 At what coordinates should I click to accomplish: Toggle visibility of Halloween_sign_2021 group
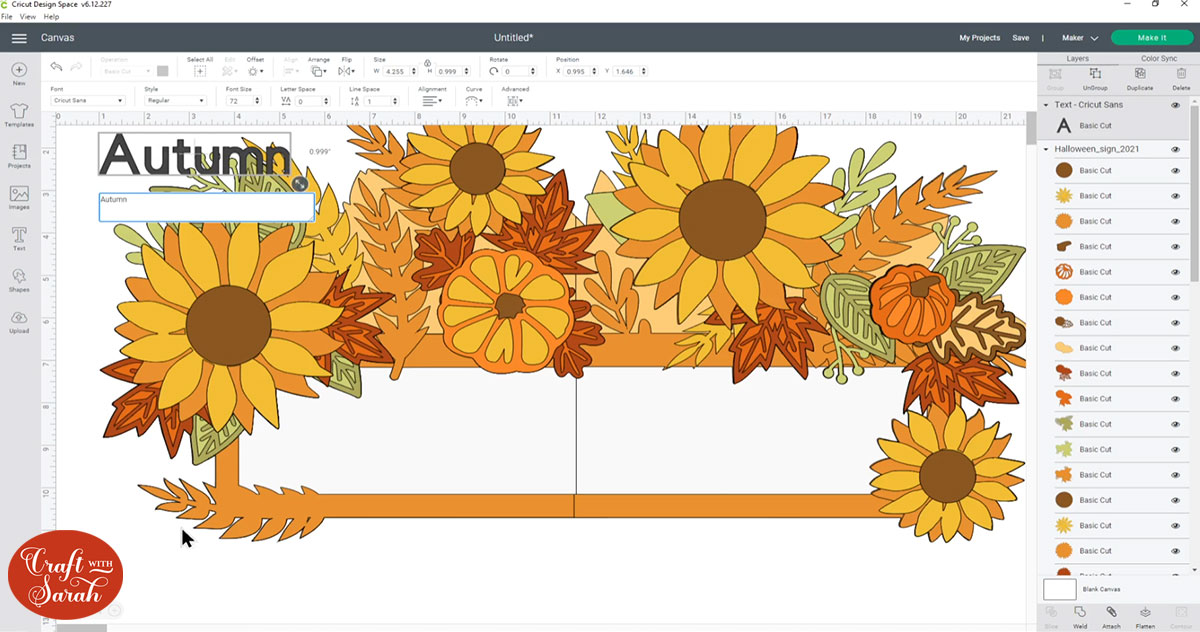[x=1175, y=149]
